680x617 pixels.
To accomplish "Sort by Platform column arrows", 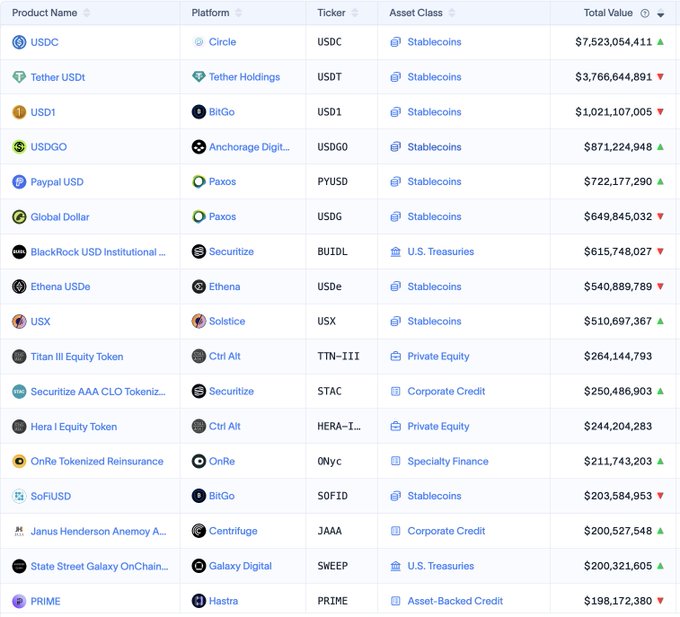I will [238, 13].
